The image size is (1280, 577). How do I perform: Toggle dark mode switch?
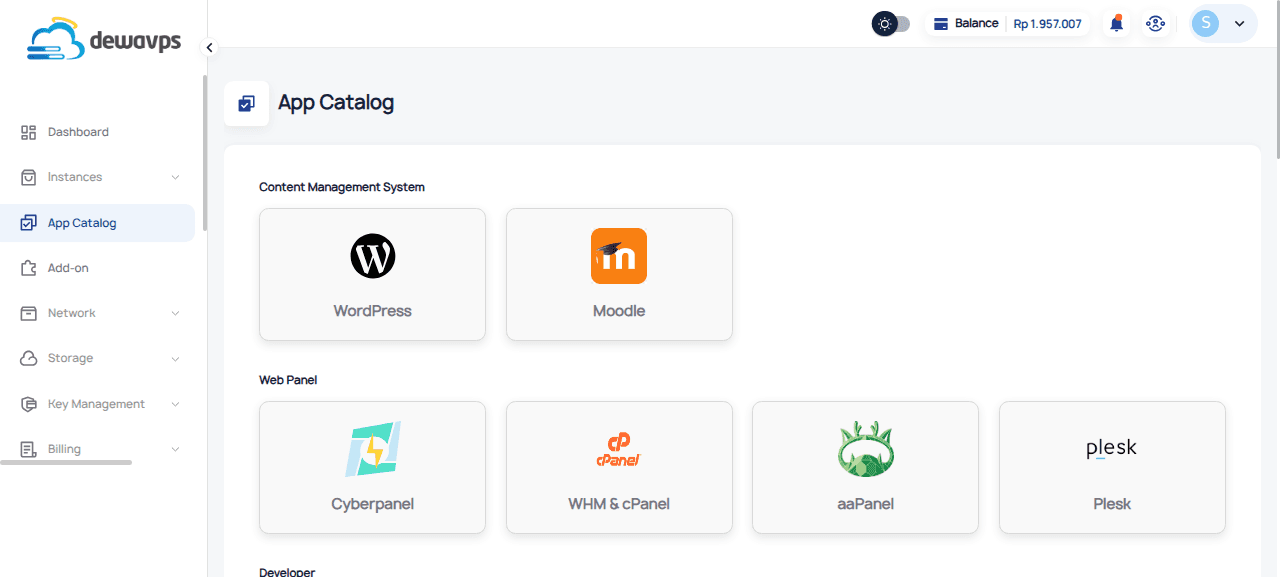(x=889, y=22)
